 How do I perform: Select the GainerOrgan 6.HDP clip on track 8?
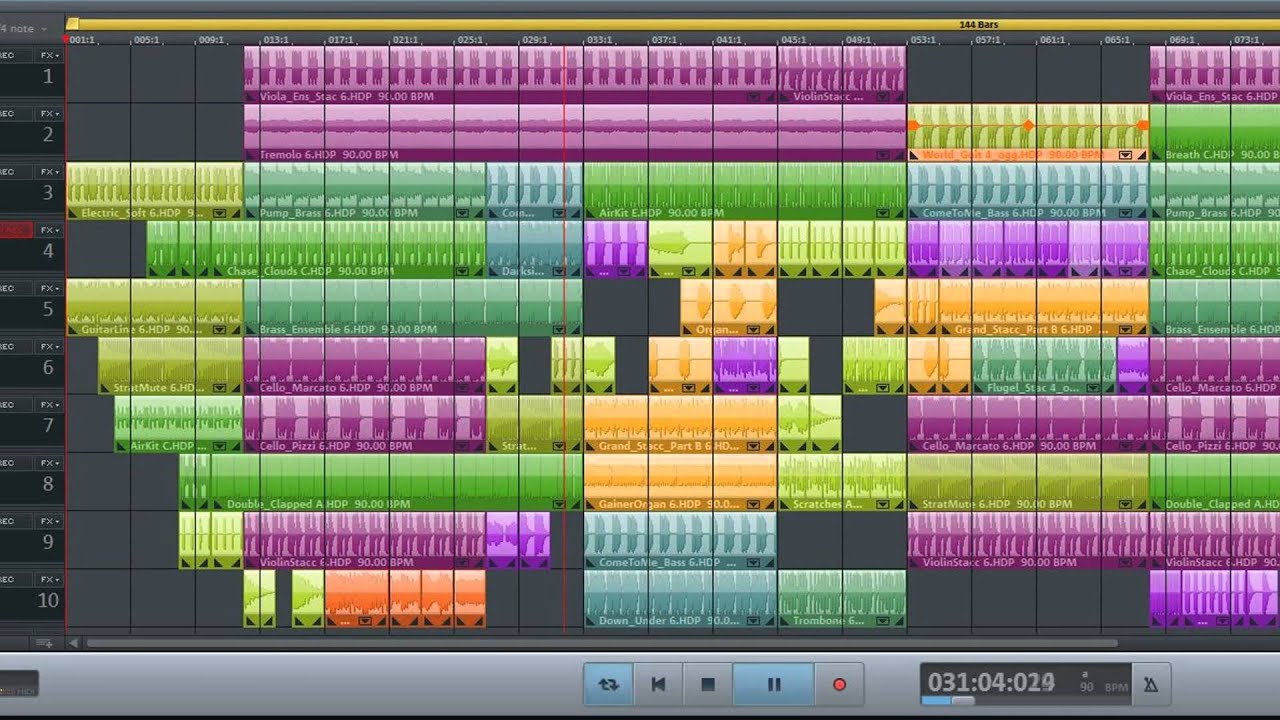click(x=680, y=481)
